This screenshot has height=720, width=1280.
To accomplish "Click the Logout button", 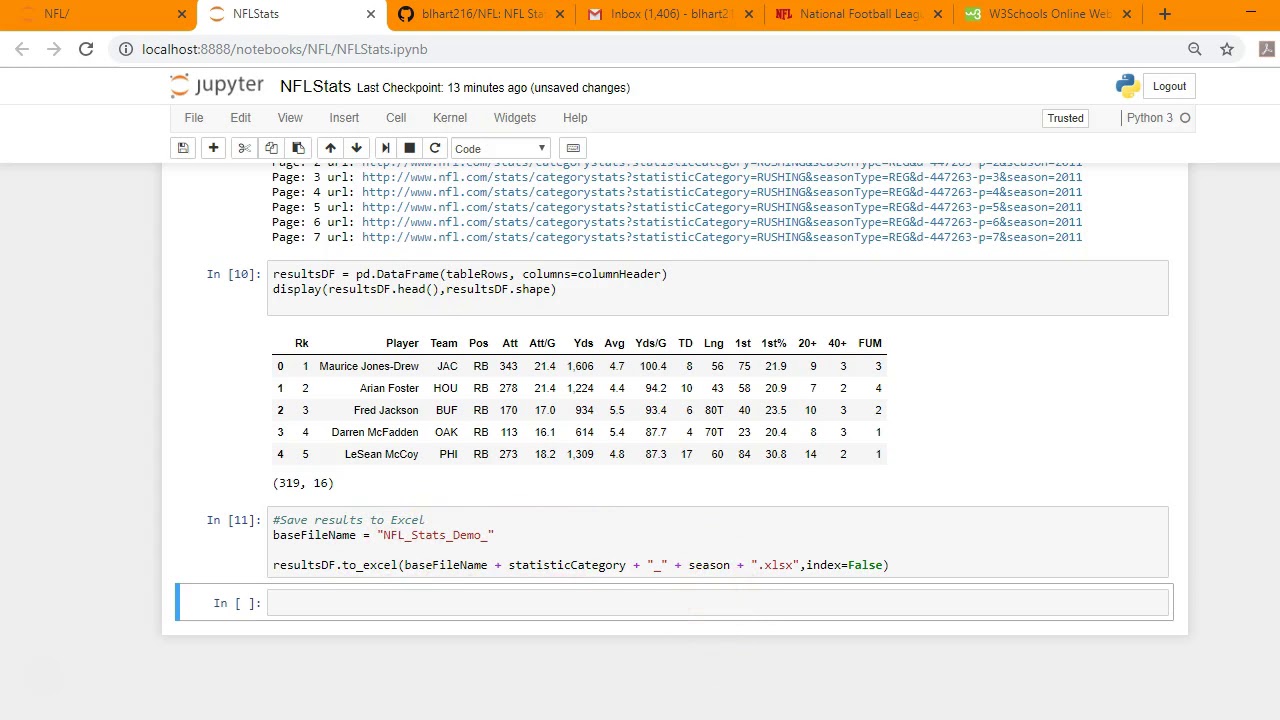I will [1169, 86].
